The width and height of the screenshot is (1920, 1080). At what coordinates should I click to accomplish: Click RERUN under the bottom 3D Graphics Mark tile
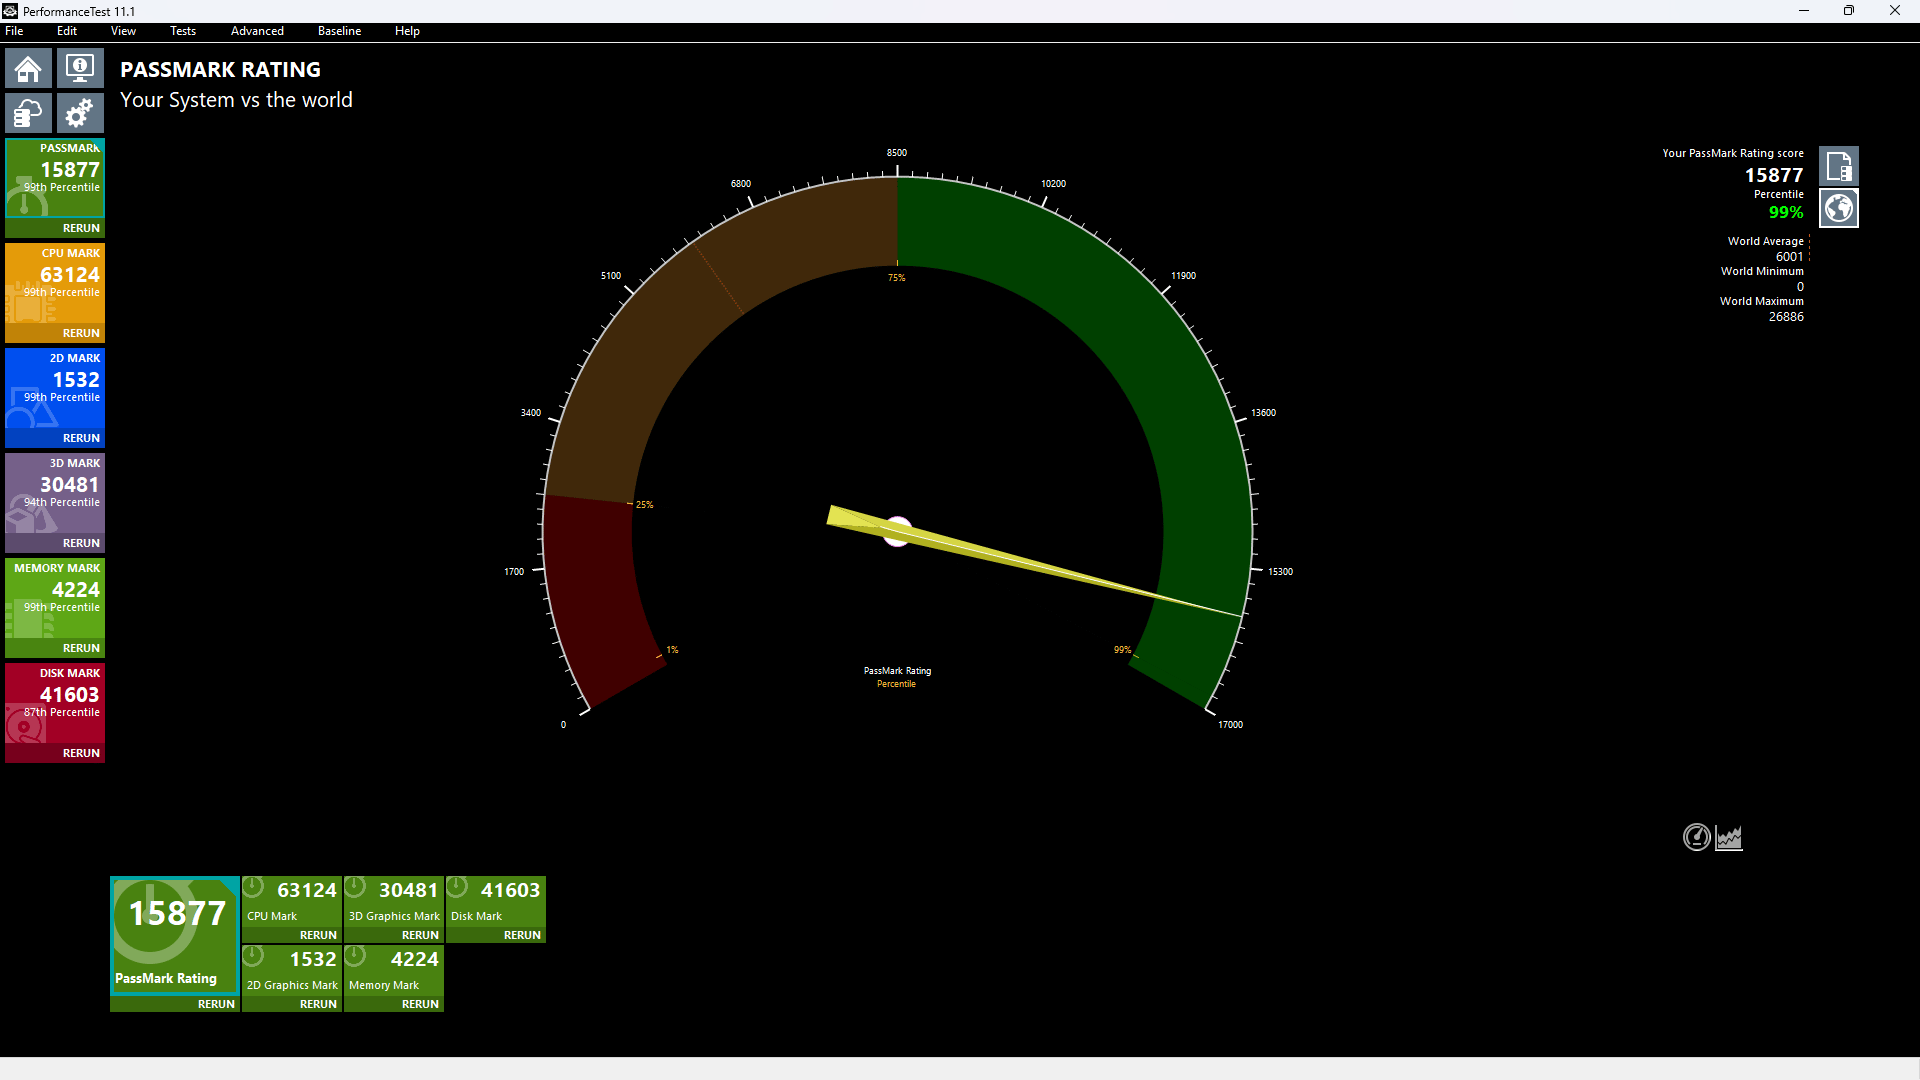coord(420,935)
